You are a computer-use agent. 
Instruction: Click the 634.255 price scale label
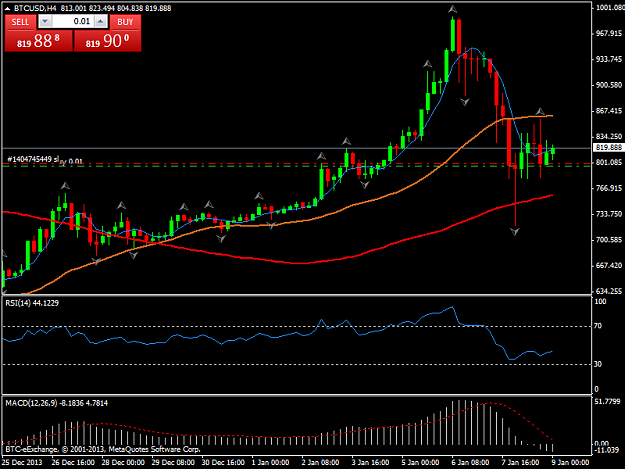[x=608, y=291]
